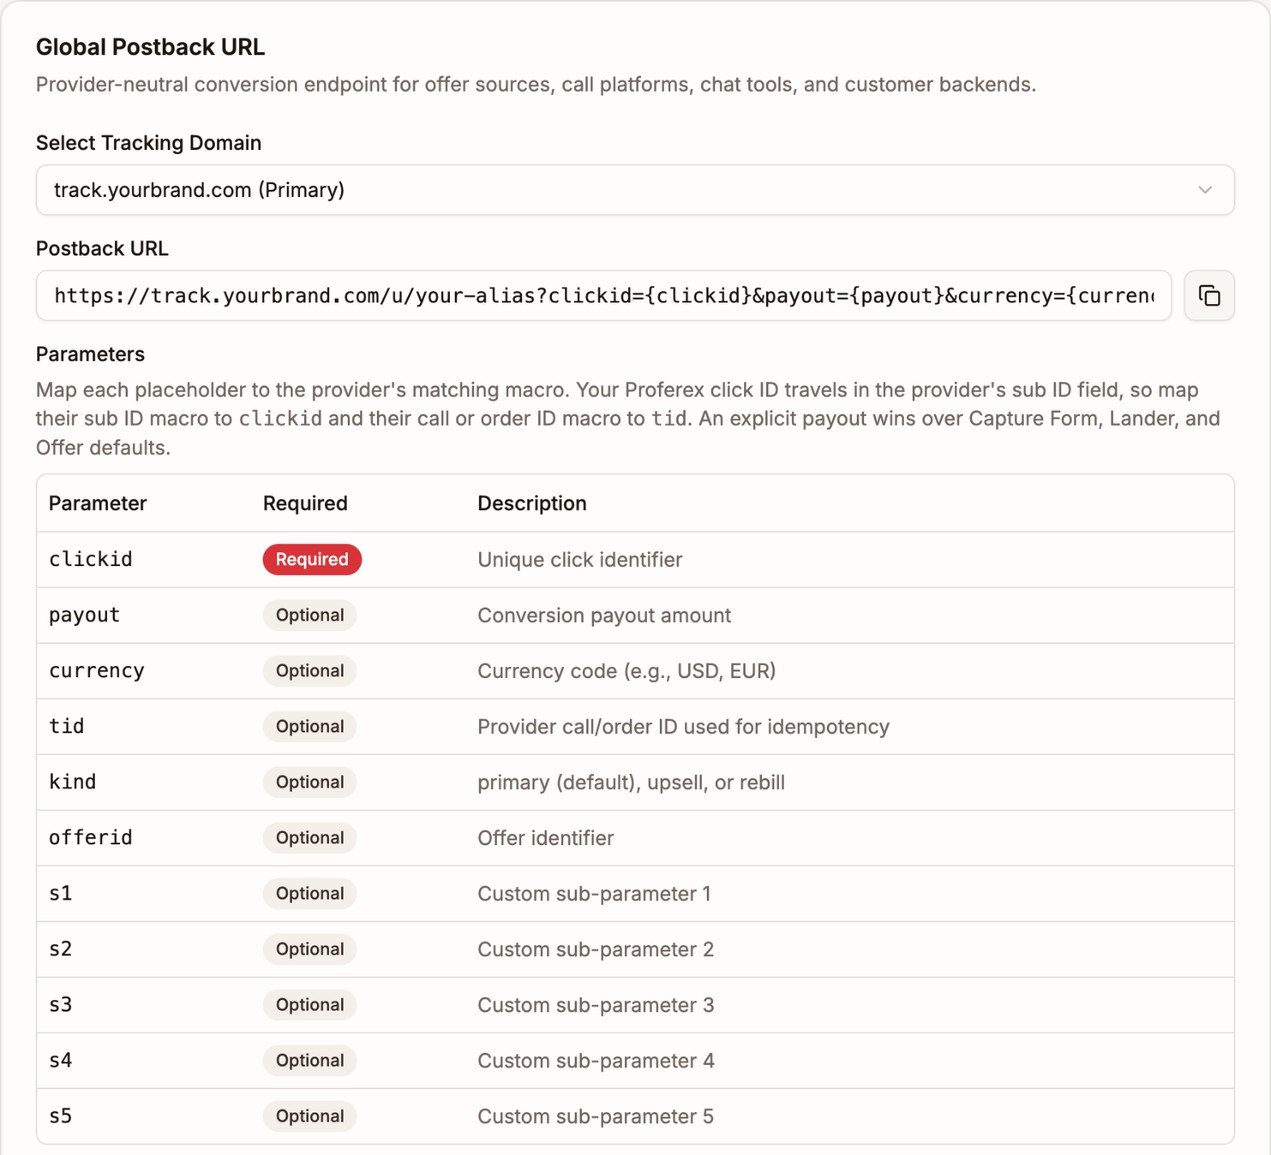Click the Description column header
This screenshot has height=1155, width=1271.
click(x=532, y=503)
